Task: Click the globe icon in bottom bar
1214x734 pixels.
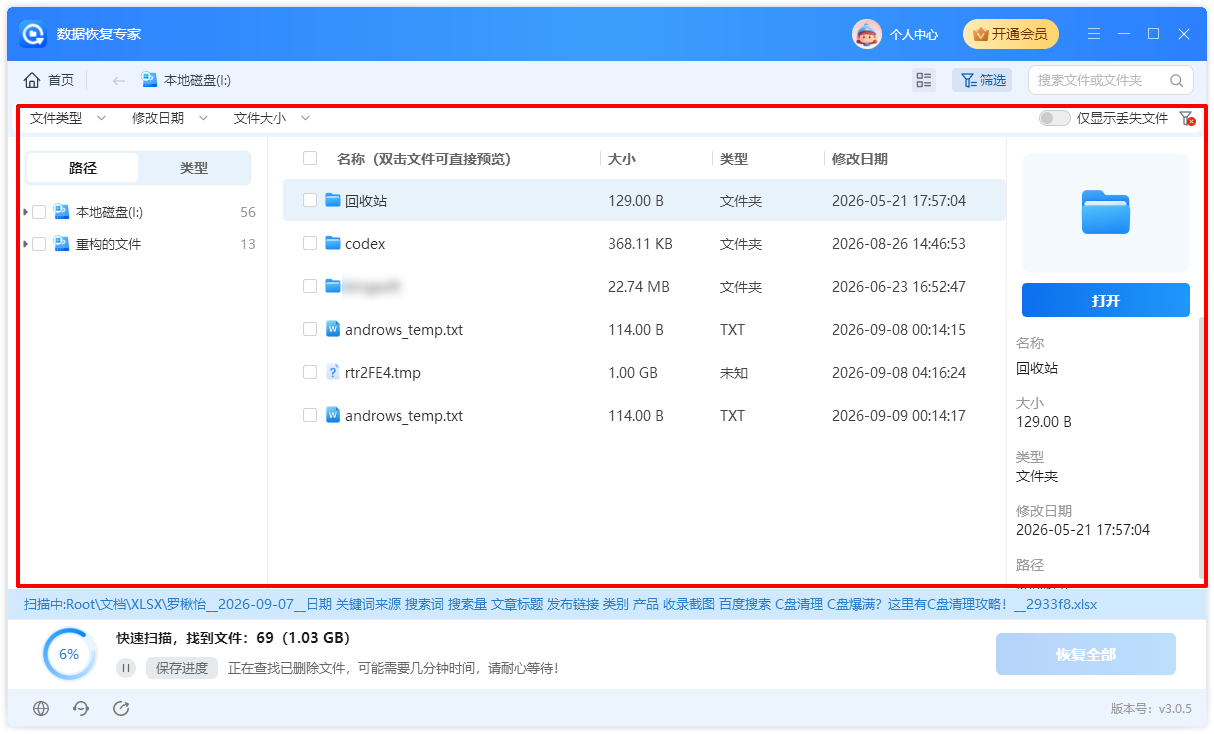Action: tap(41, 709)
